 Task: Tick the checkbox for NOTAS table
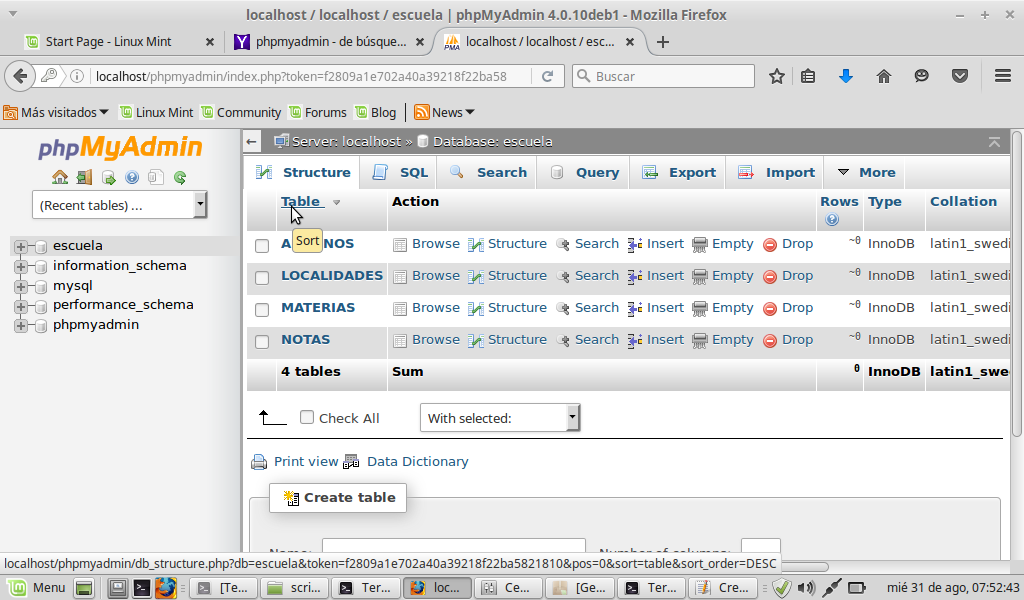click(x=262, y=341)
